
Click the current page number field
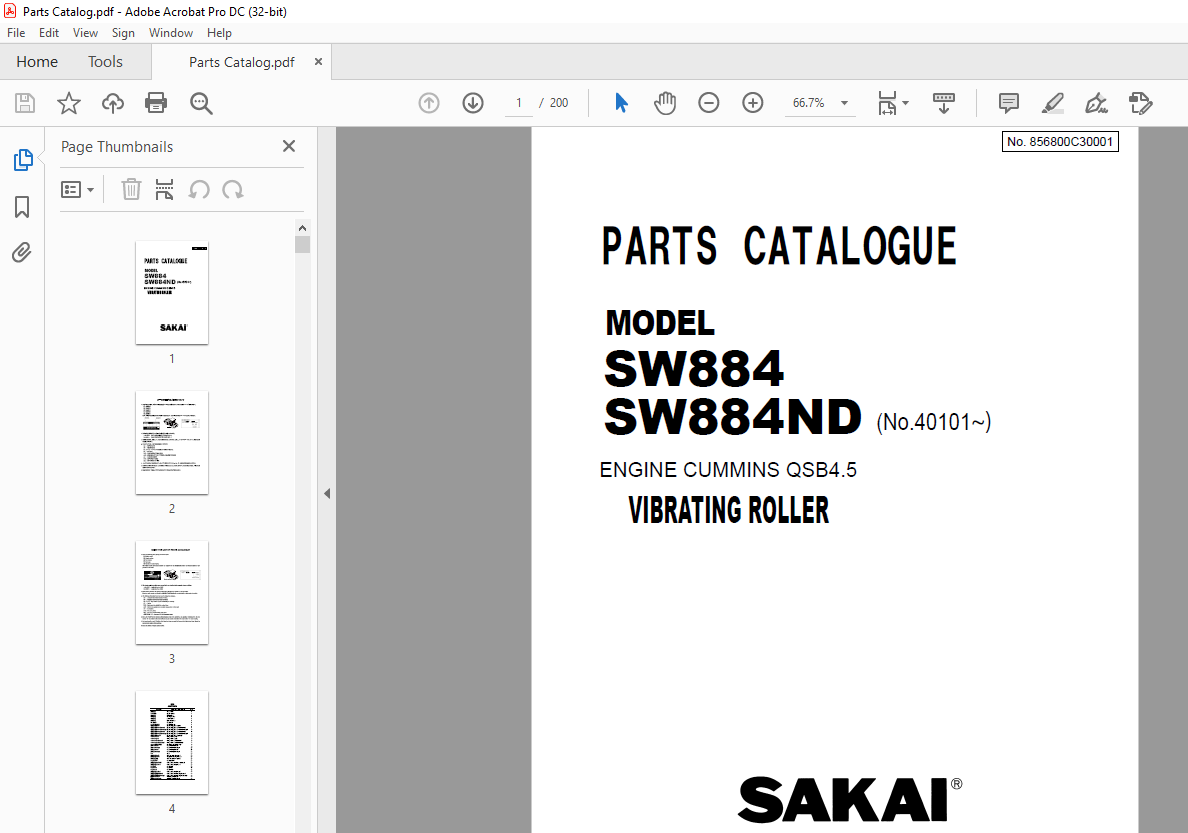[519, 103]
